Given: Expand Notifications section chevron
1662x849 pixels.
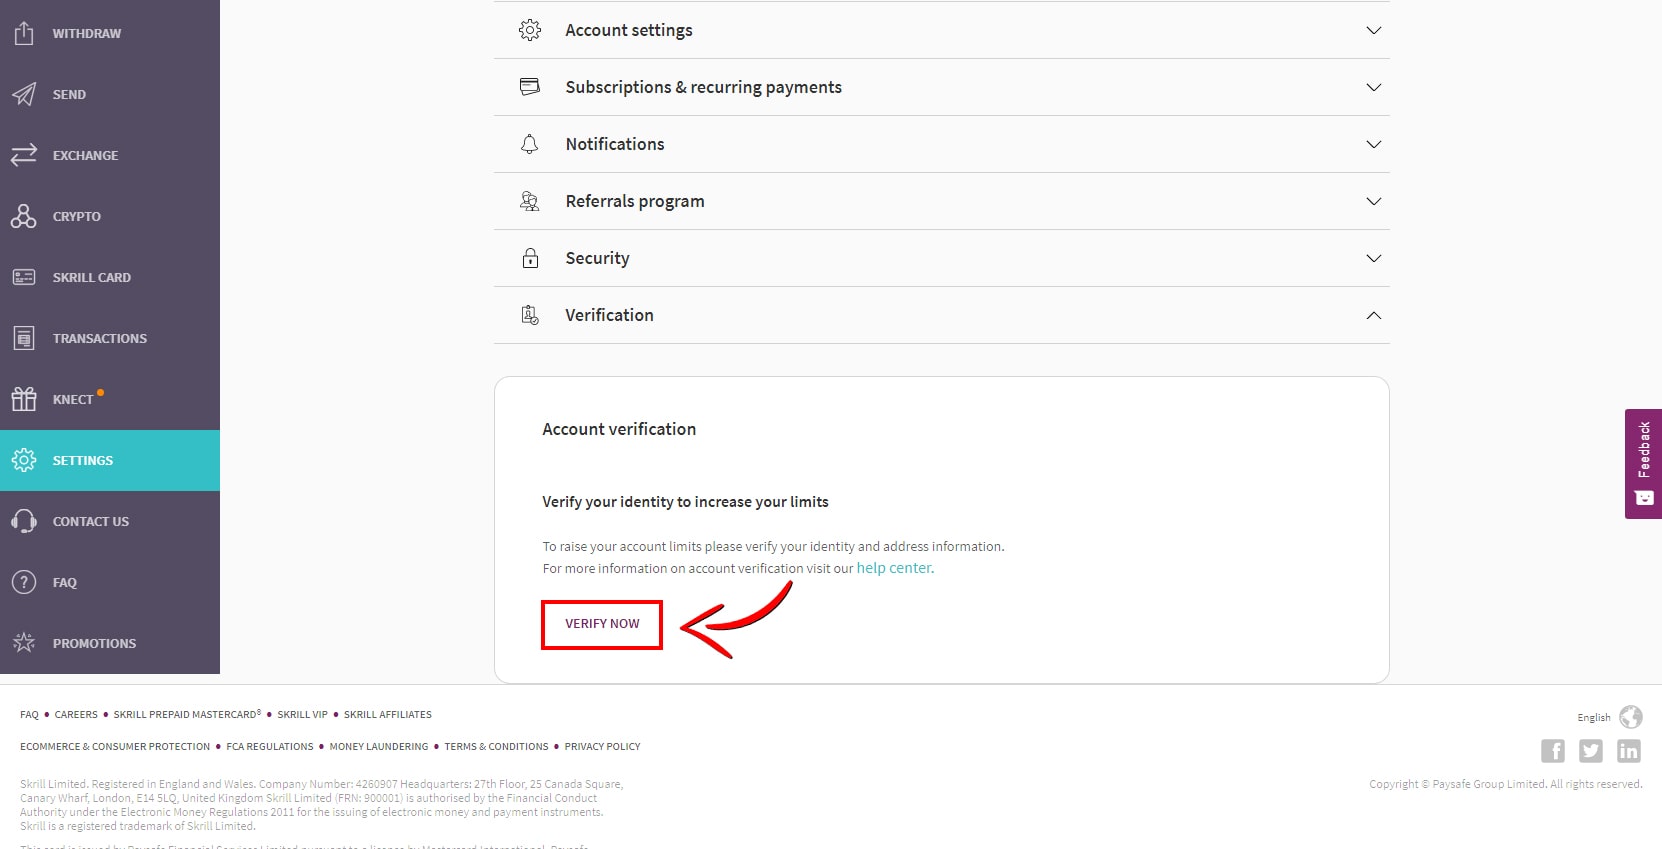Looking at the screenshot, I should pyautogui.click(x=1374, y=144).
